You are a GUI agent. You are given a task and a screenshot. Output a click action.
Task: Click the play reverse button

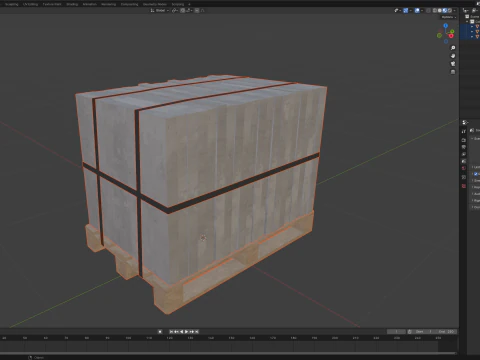pos(182,332)
